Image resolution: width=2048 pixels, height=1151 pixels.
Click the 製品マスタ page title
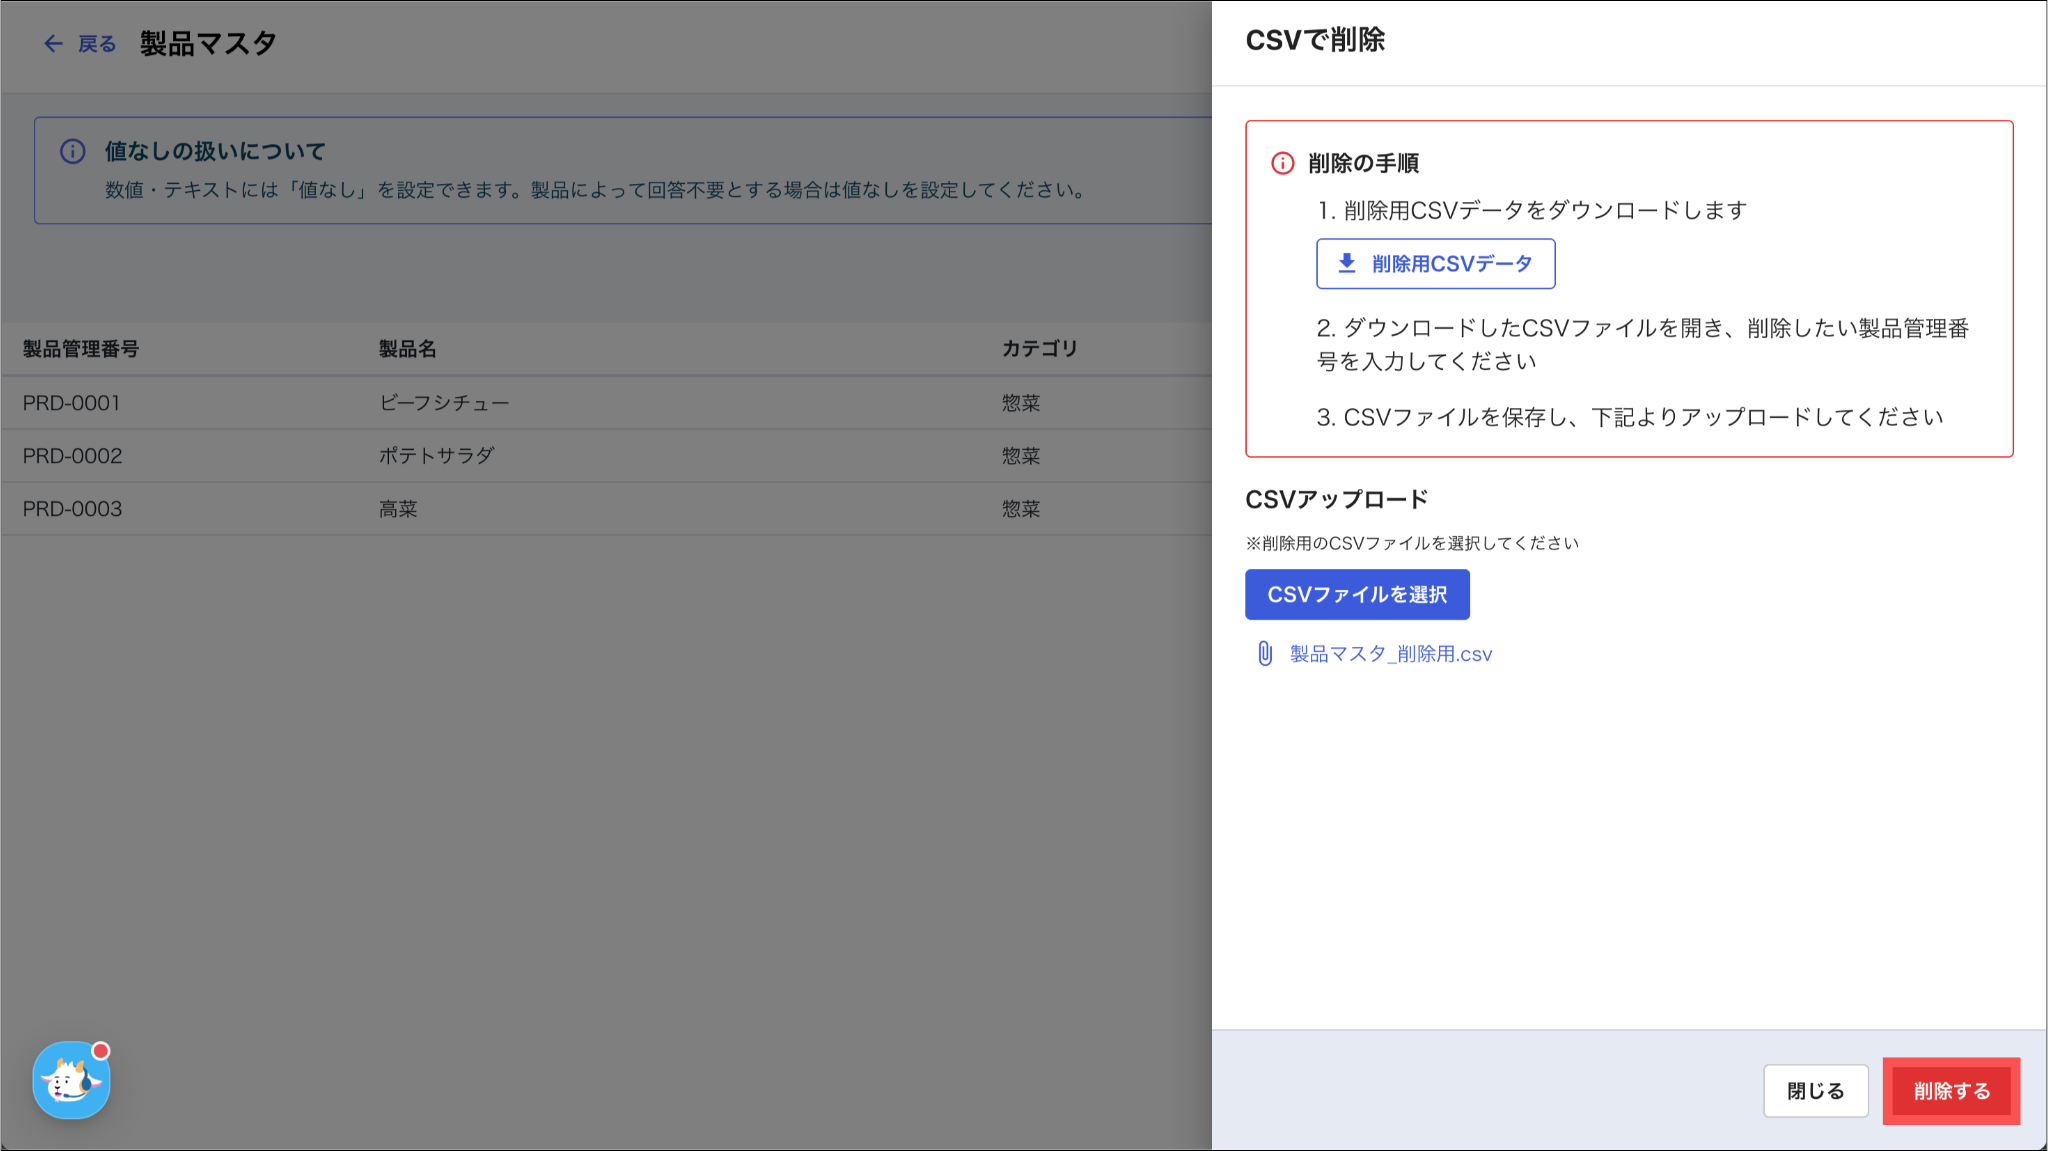pos(208,43)
